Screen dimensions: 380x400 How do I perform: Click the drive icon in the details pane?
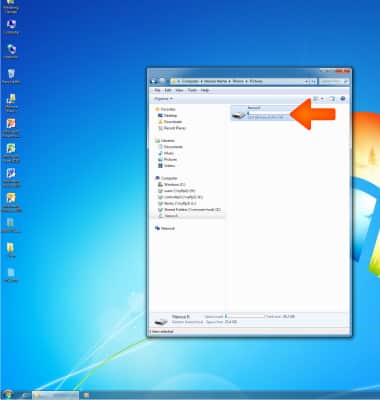[161, 322]
